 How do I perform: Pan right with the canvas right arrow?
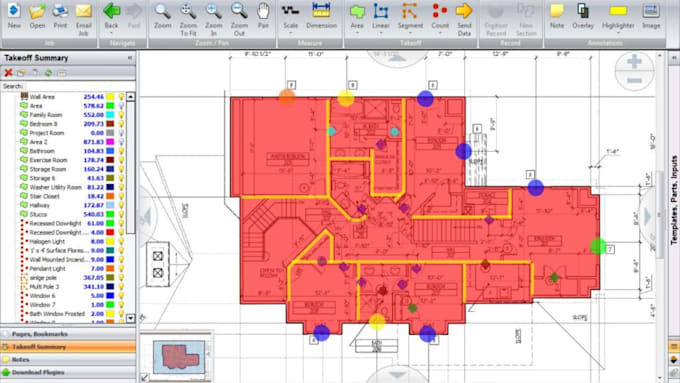647,217
